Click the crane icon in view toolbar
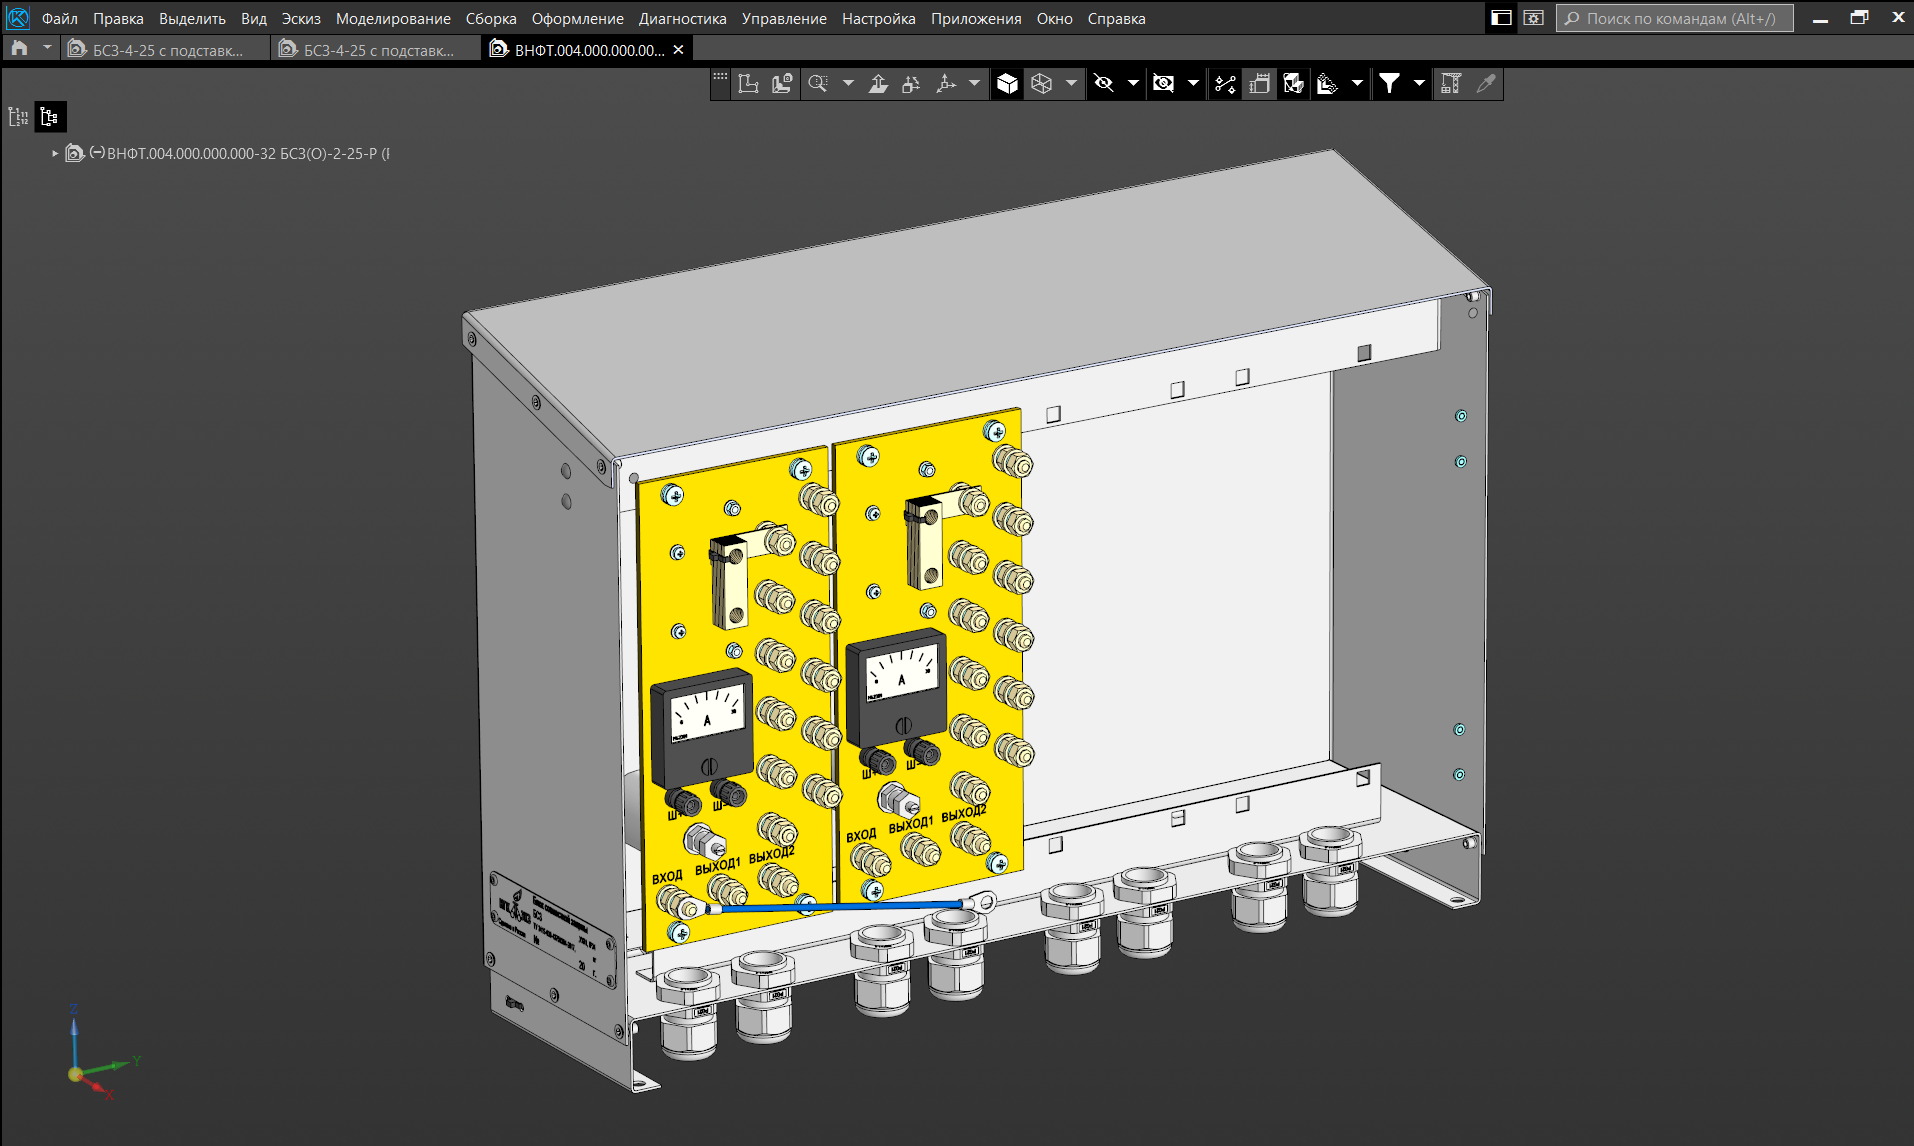This screenshot has width=1914, height=1146. point(1450,84)
